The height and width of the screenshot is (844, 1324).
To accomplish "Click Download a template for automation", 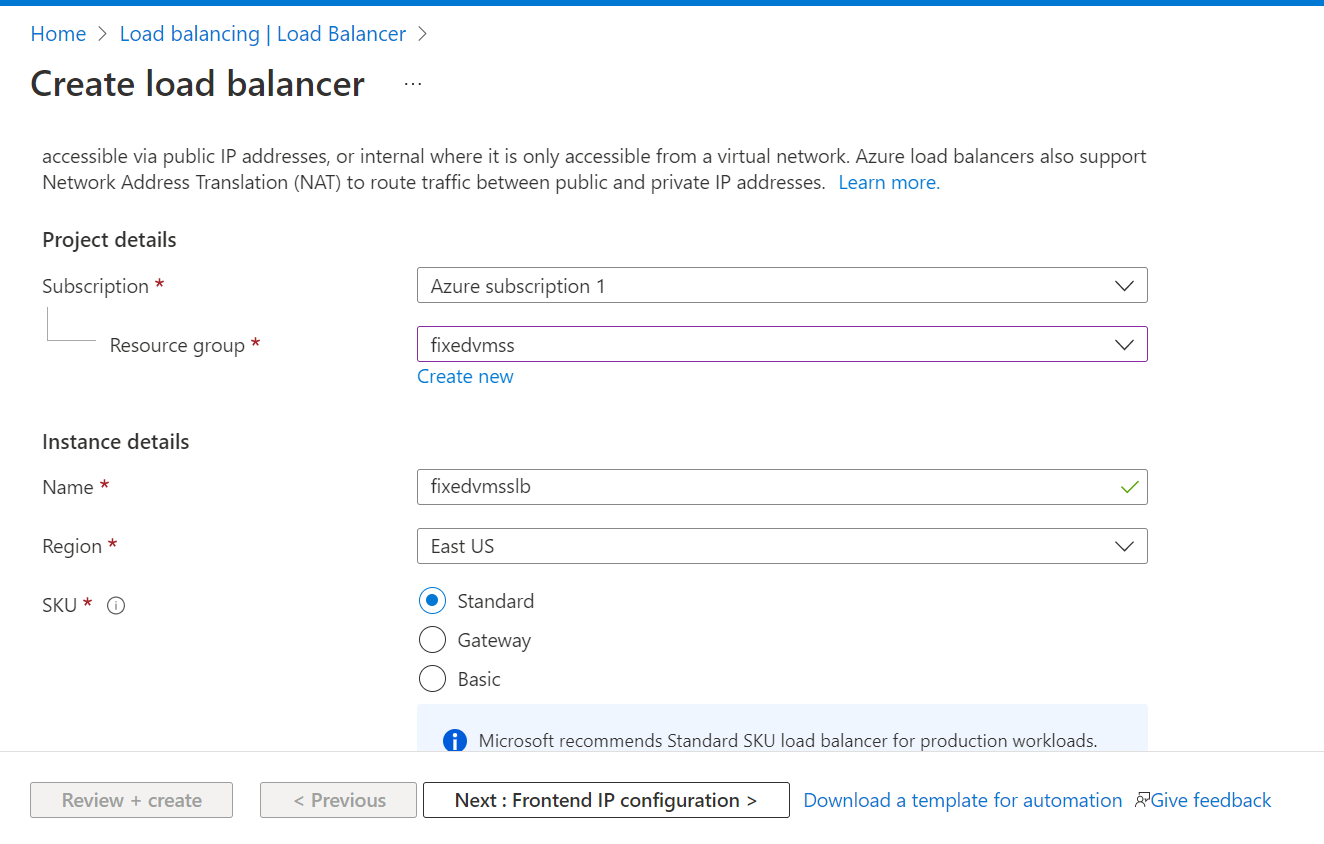I will click(962, 800).
